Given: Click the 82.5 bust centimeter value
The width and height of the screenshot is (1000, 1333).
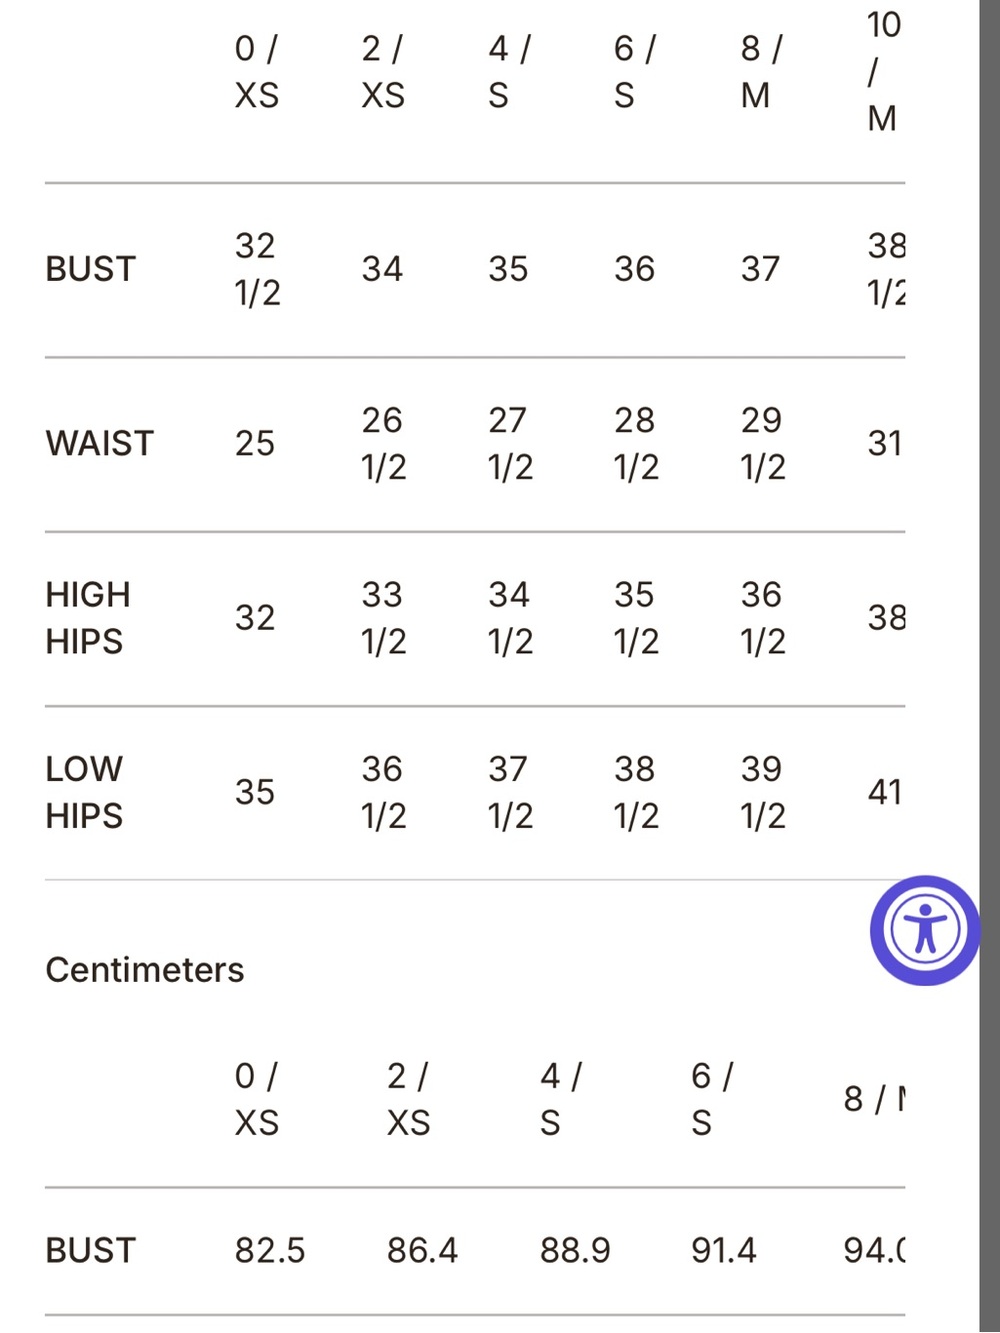Looking at the screenshot, I should pos(270,1250).
